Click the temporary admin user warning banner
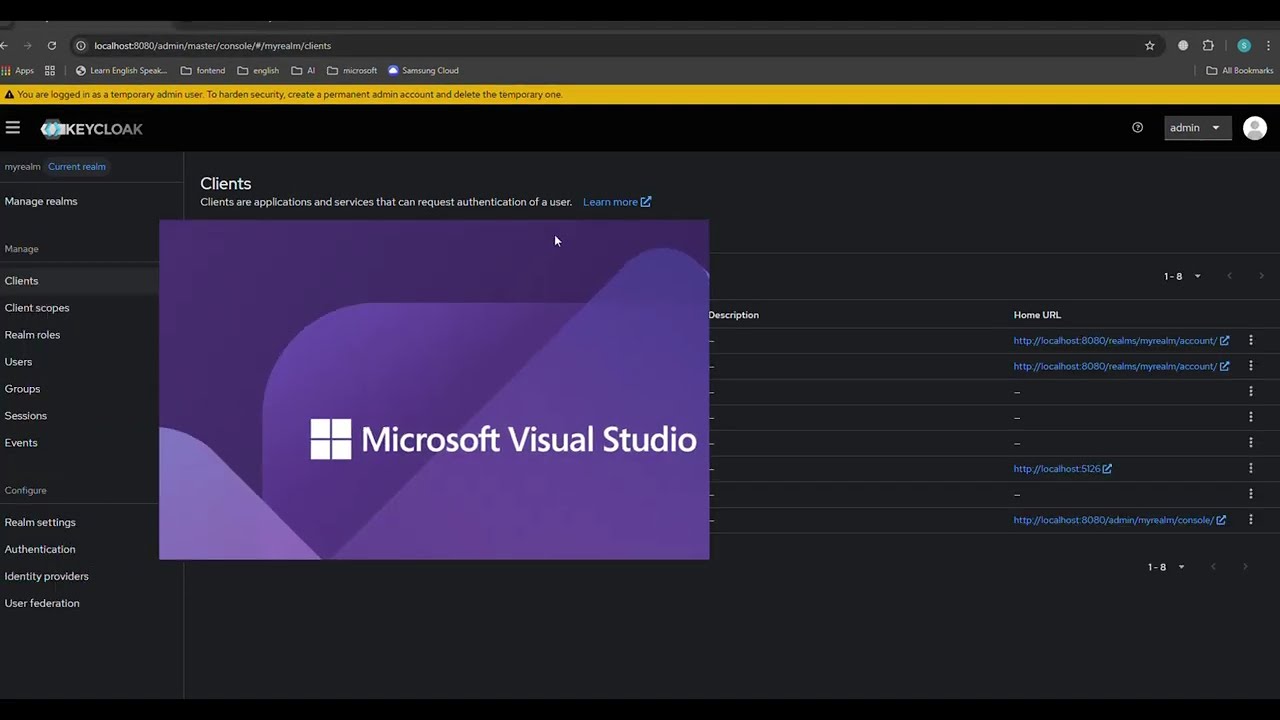This screenshot has height=720, width=1280. pos(640,94)
